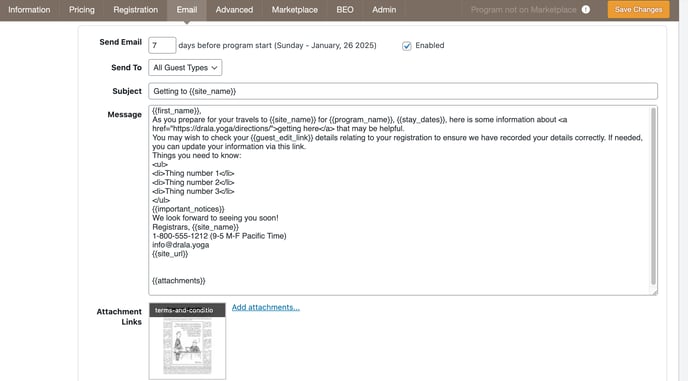
Task: Click the Save Changes button
Action: tap(638, 10)
